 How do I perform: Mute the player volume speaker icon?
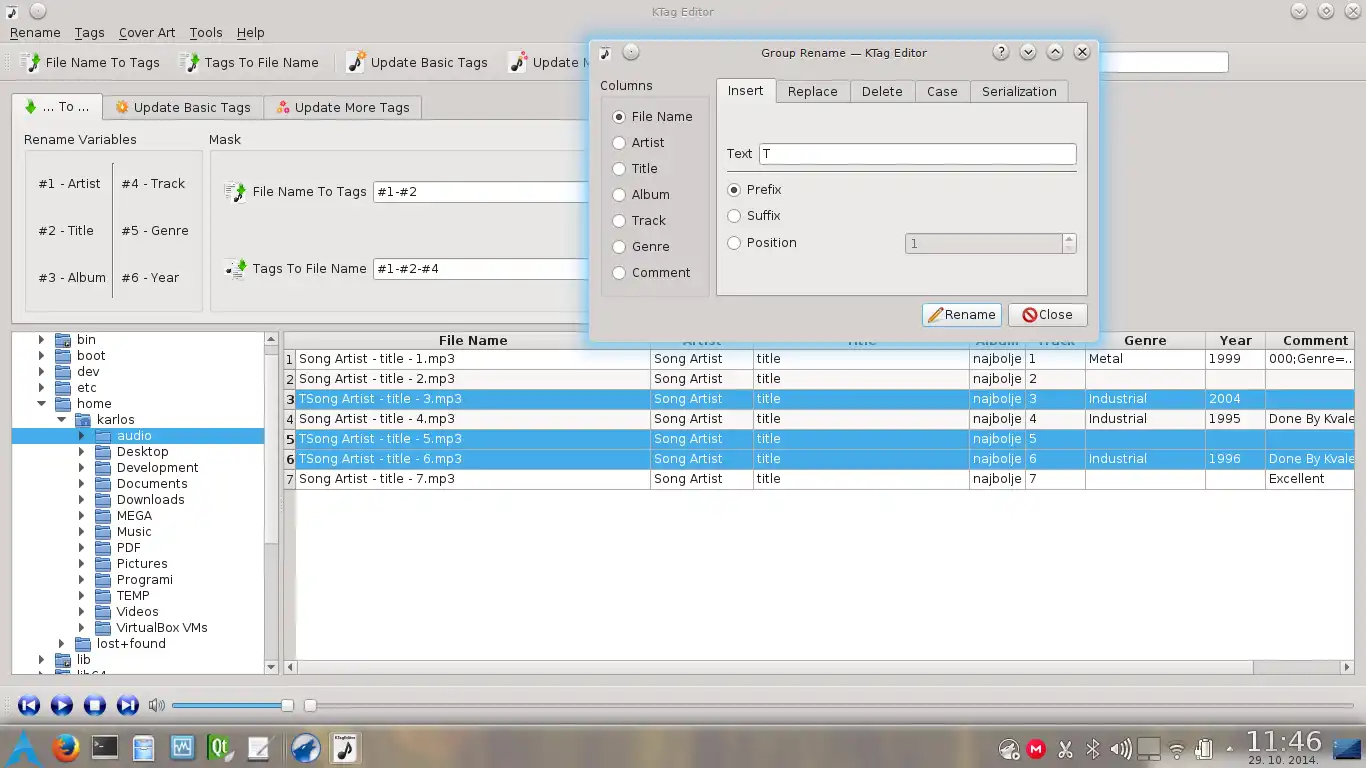(156, 705)
